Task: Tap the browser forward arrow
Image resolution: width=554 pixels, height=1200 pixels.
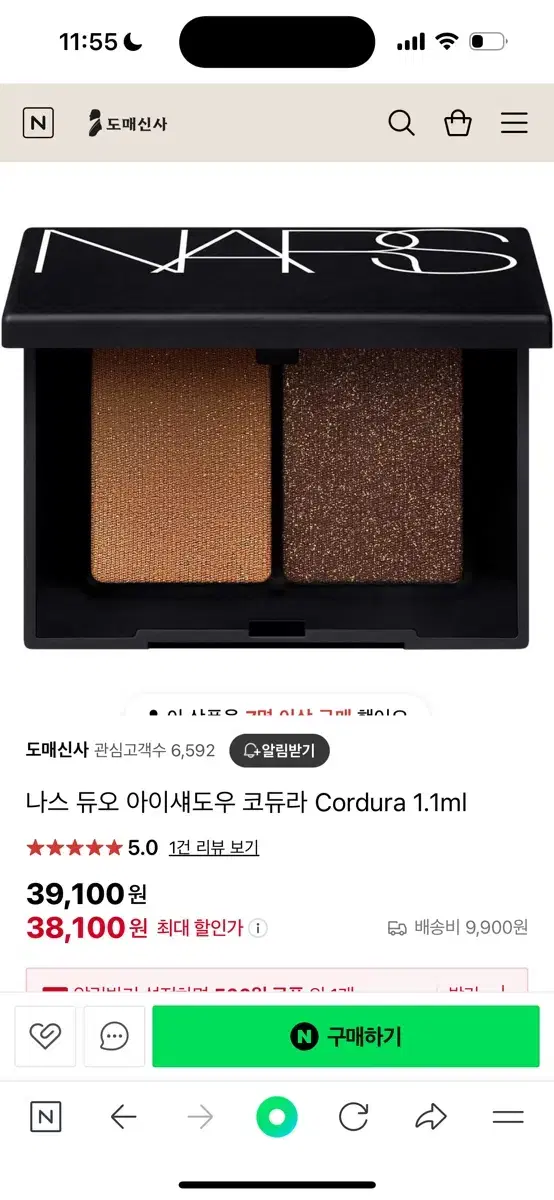Action: coord(200,1117)
